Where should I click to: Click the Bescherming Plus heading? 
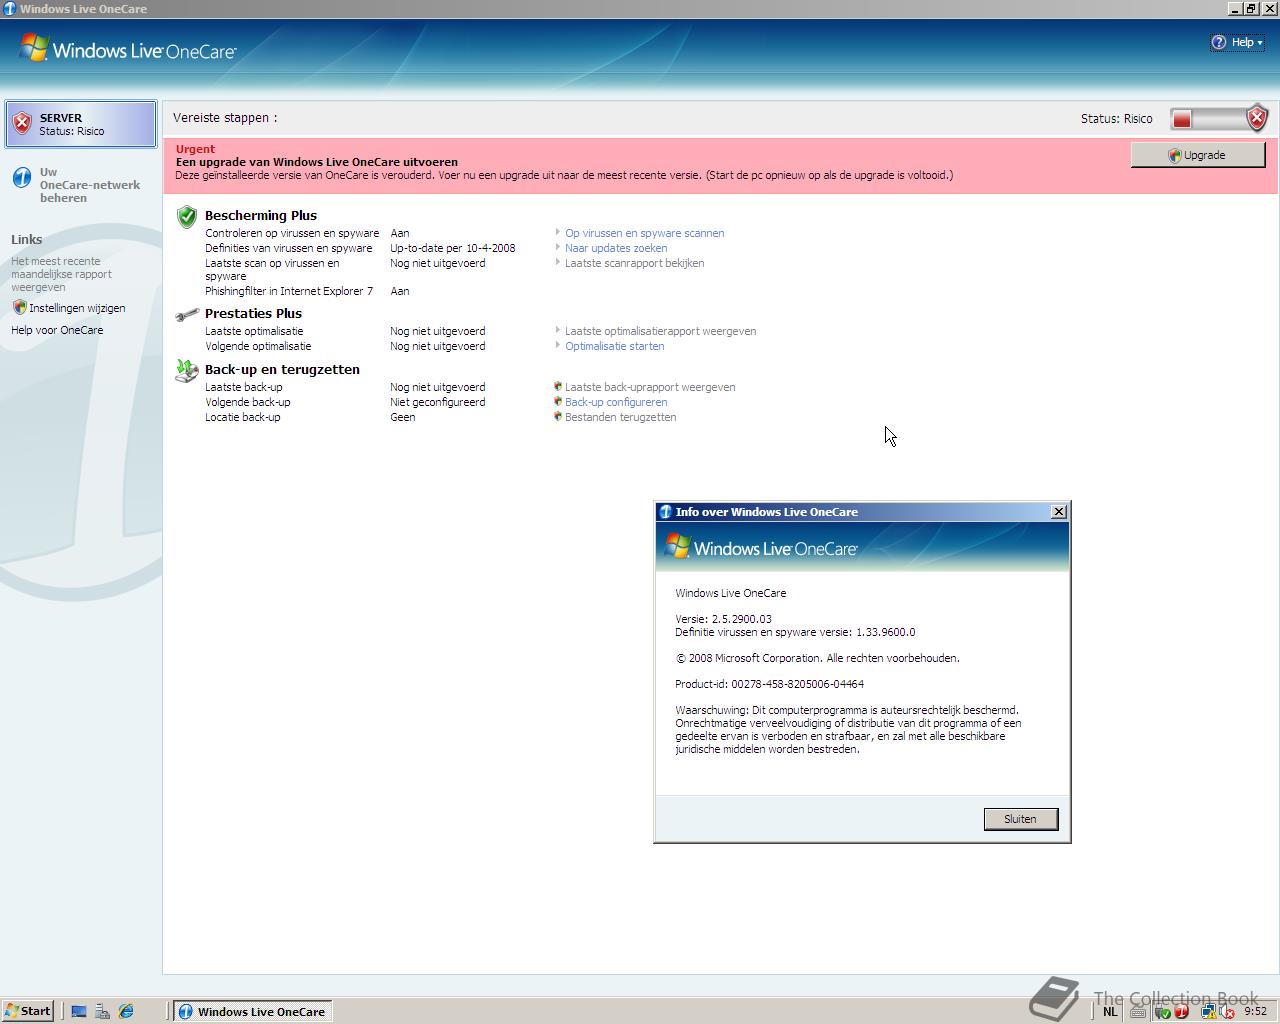tap(261, 215)
